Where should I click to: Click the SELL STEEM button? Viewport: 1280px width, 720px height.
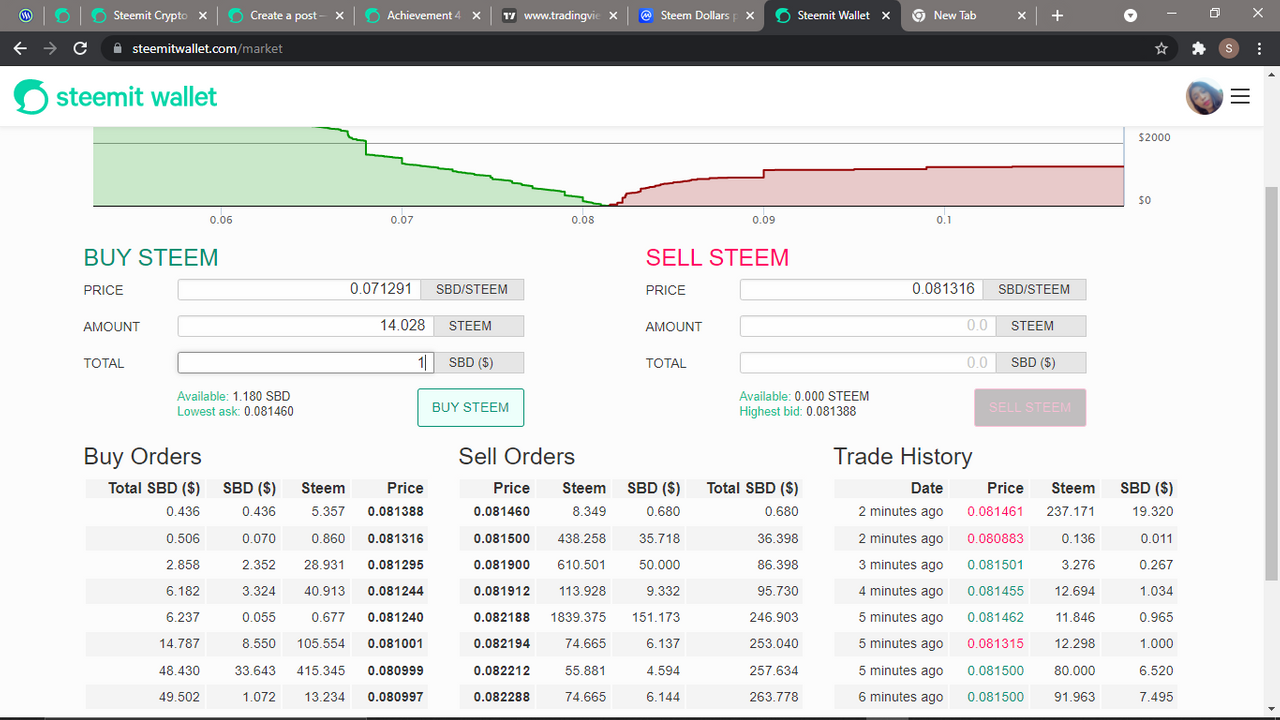[x=1030, y=407]
